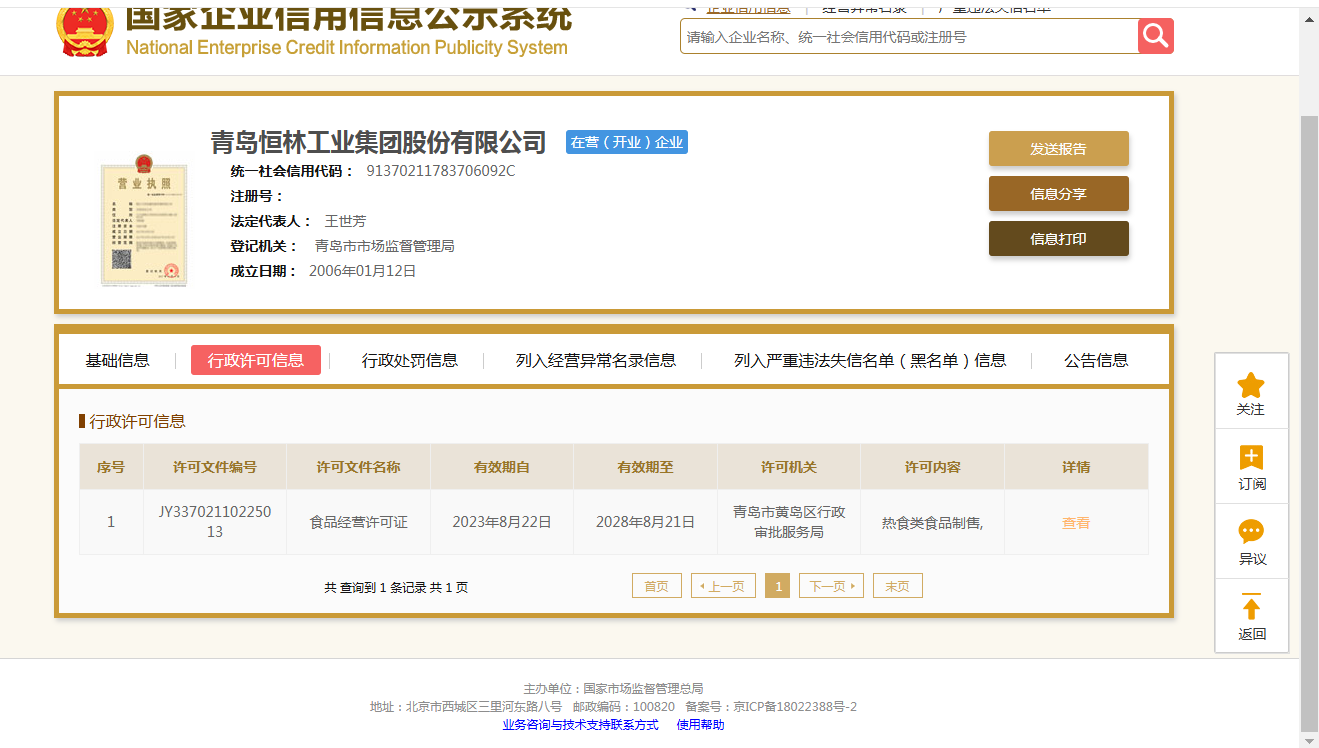This screenshot has height=748, width=1319.
Task: Click the vertical page scrollbar
Action: (1308, 400)
